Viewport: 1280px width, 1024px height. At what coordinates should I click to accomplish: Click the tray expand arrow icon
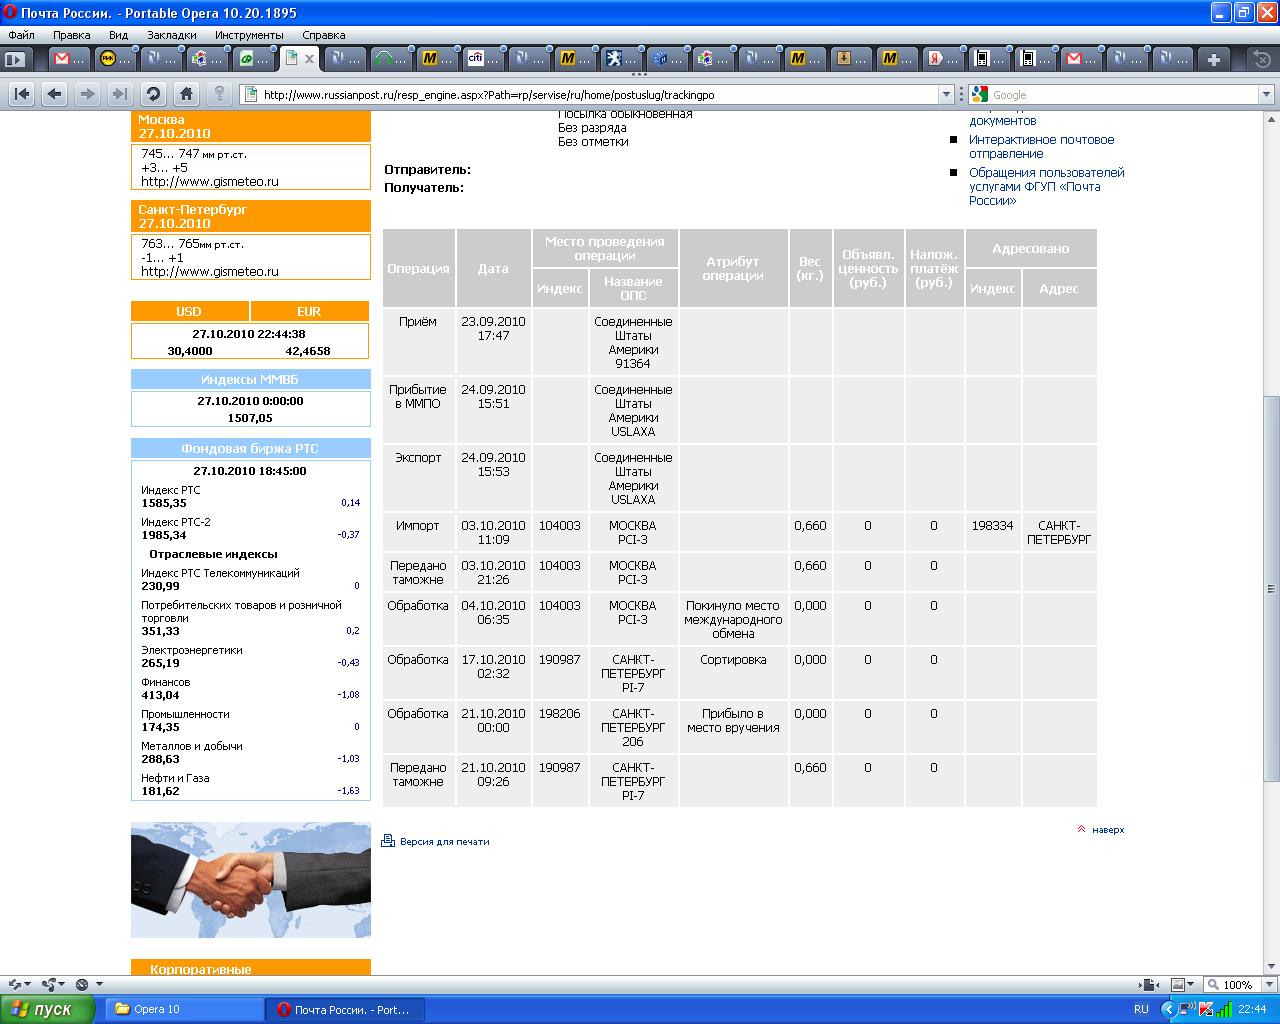pyautogui.click(x=1168, y=1010)
